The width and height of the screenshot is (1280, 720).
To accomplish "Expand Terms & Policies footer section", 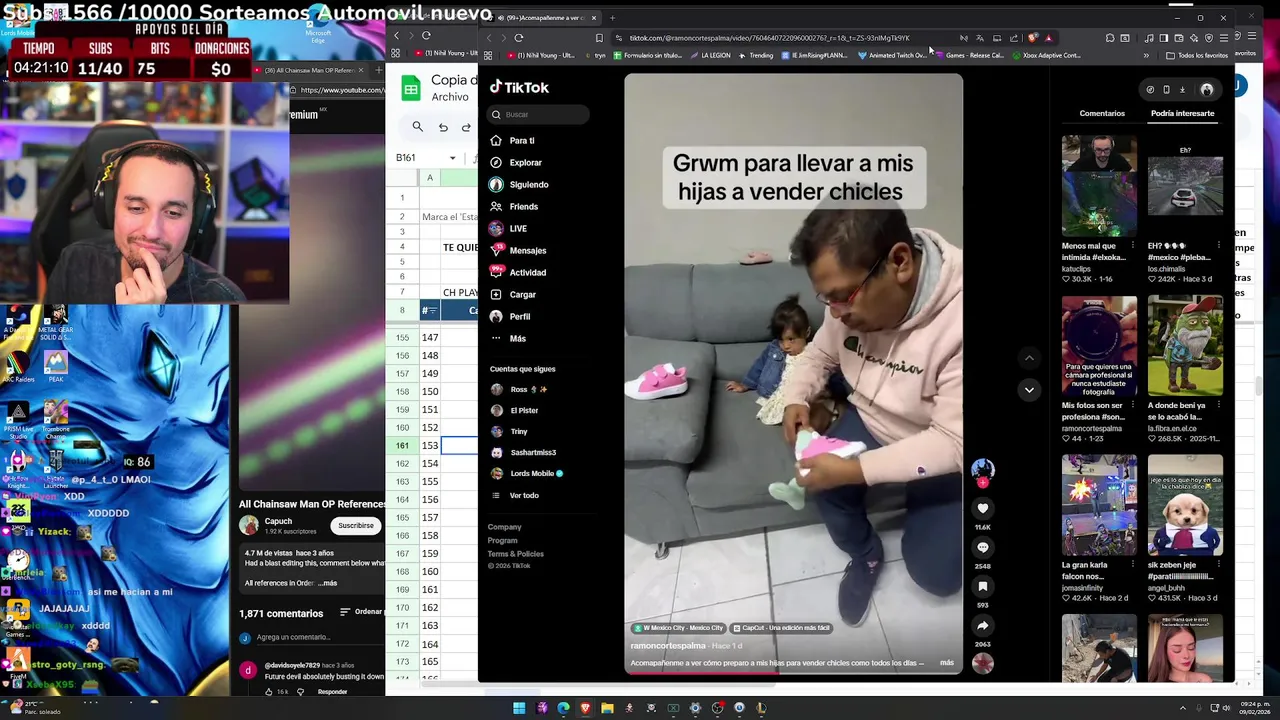I will click(x=515, y=554).
